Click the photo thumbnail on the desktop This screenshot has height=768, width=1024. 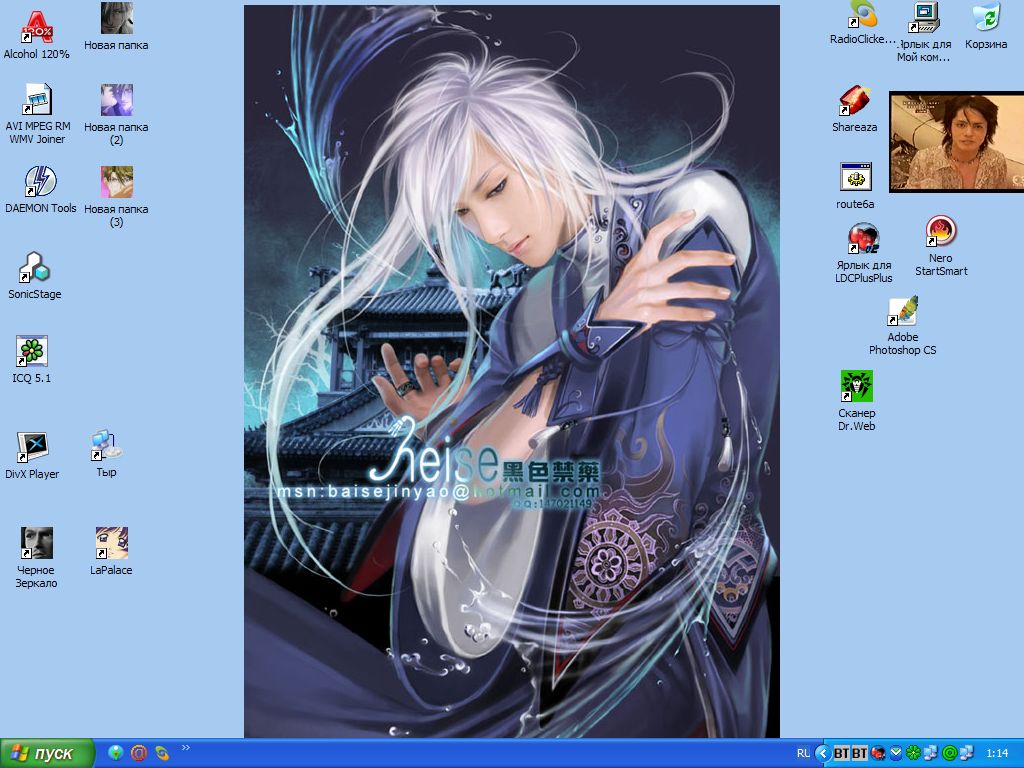[x=956, y=142]
